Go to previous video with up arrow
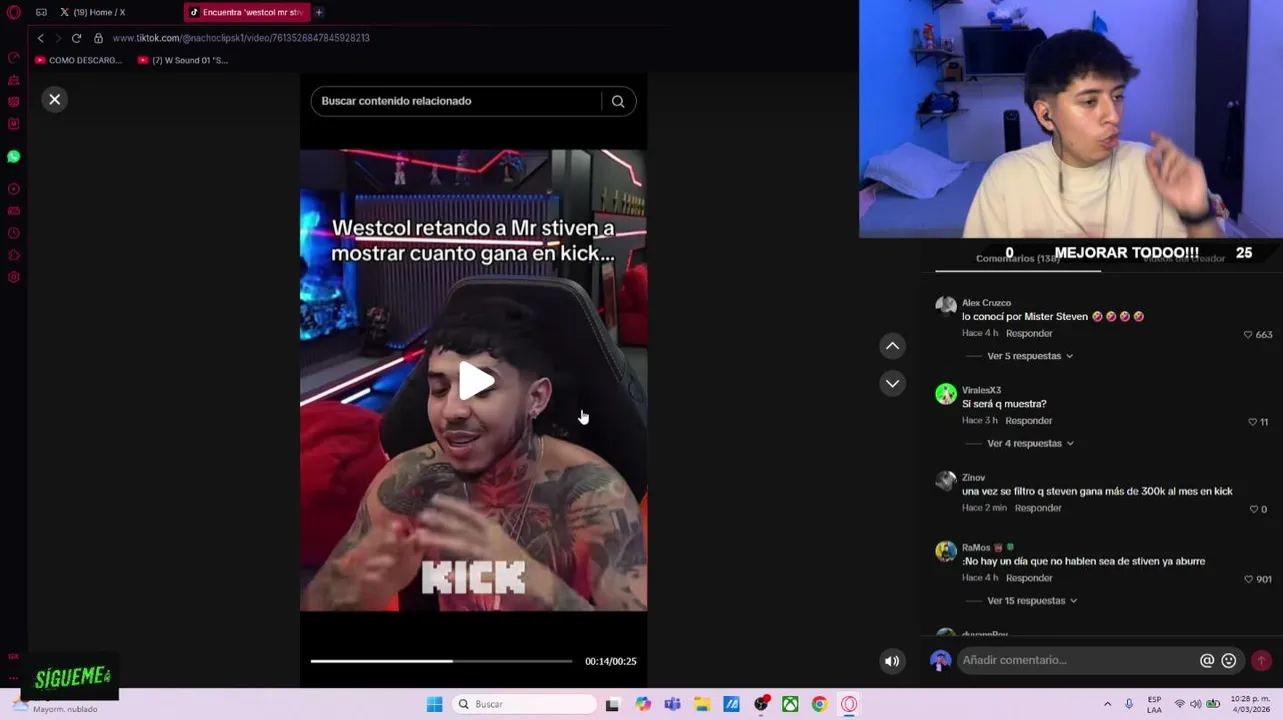 (892, 346)
